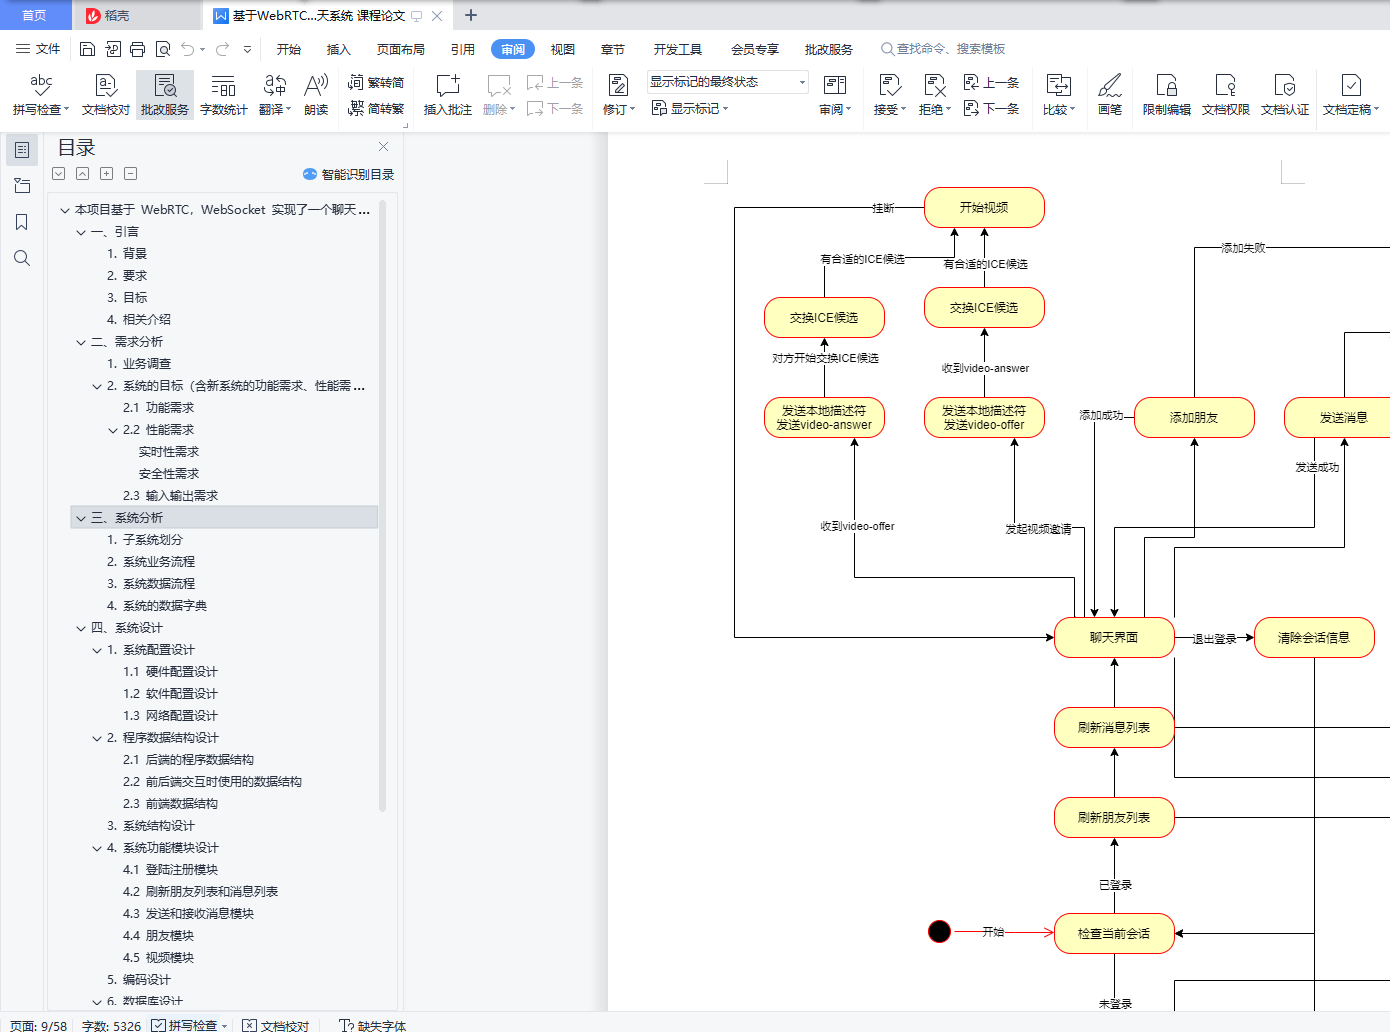Switch to the 引用 ribbon tab
This screenshot has height=1032, width=1390.
463,49
